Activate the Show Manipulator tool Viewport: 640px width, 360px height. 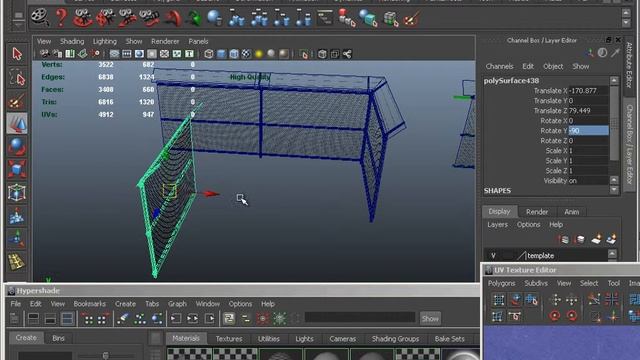coord(17,239)
